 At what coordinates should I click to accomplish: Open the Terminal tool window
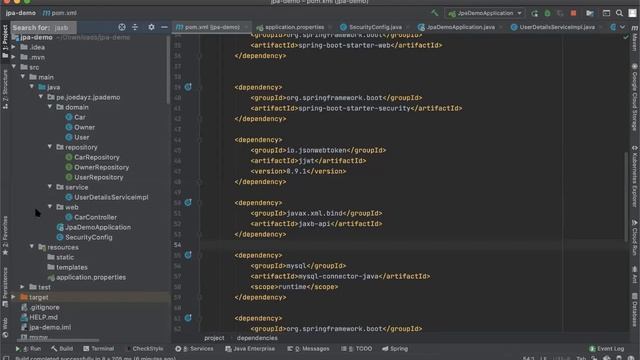[x=98, y=349]
